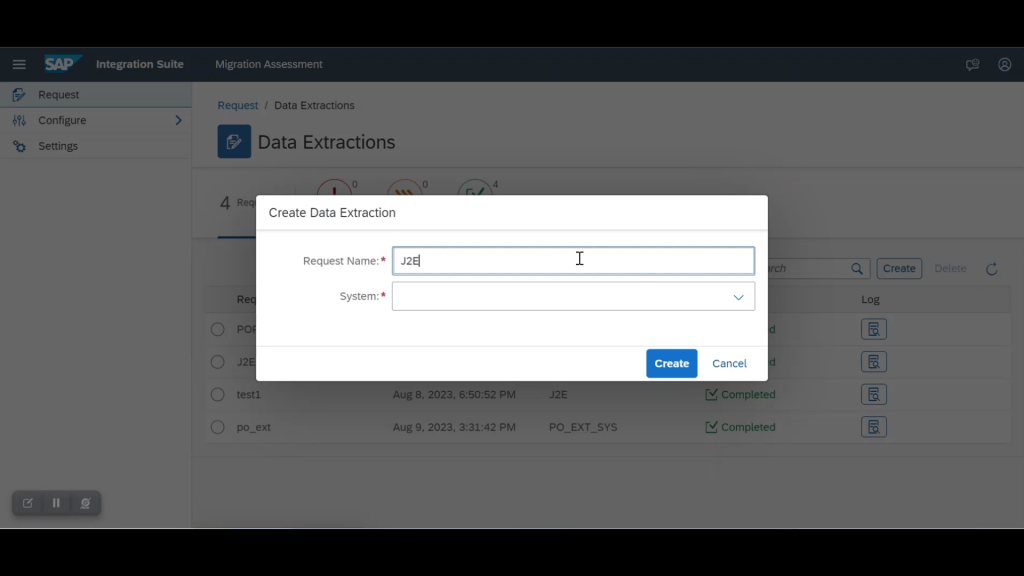Screen dimensions: 1024x576
Task: Click the J2E system cell in the test1 row
Action: 558,394
